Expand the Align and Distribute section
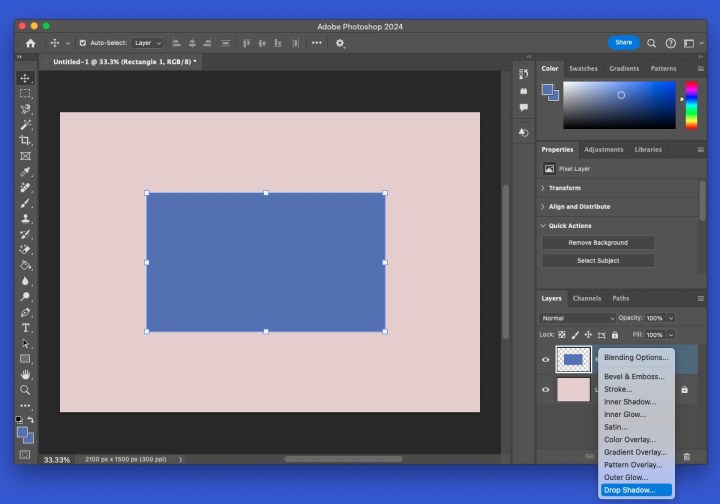Image resolution: width=720 pixels, height=504 pixels. click(579, 207)
